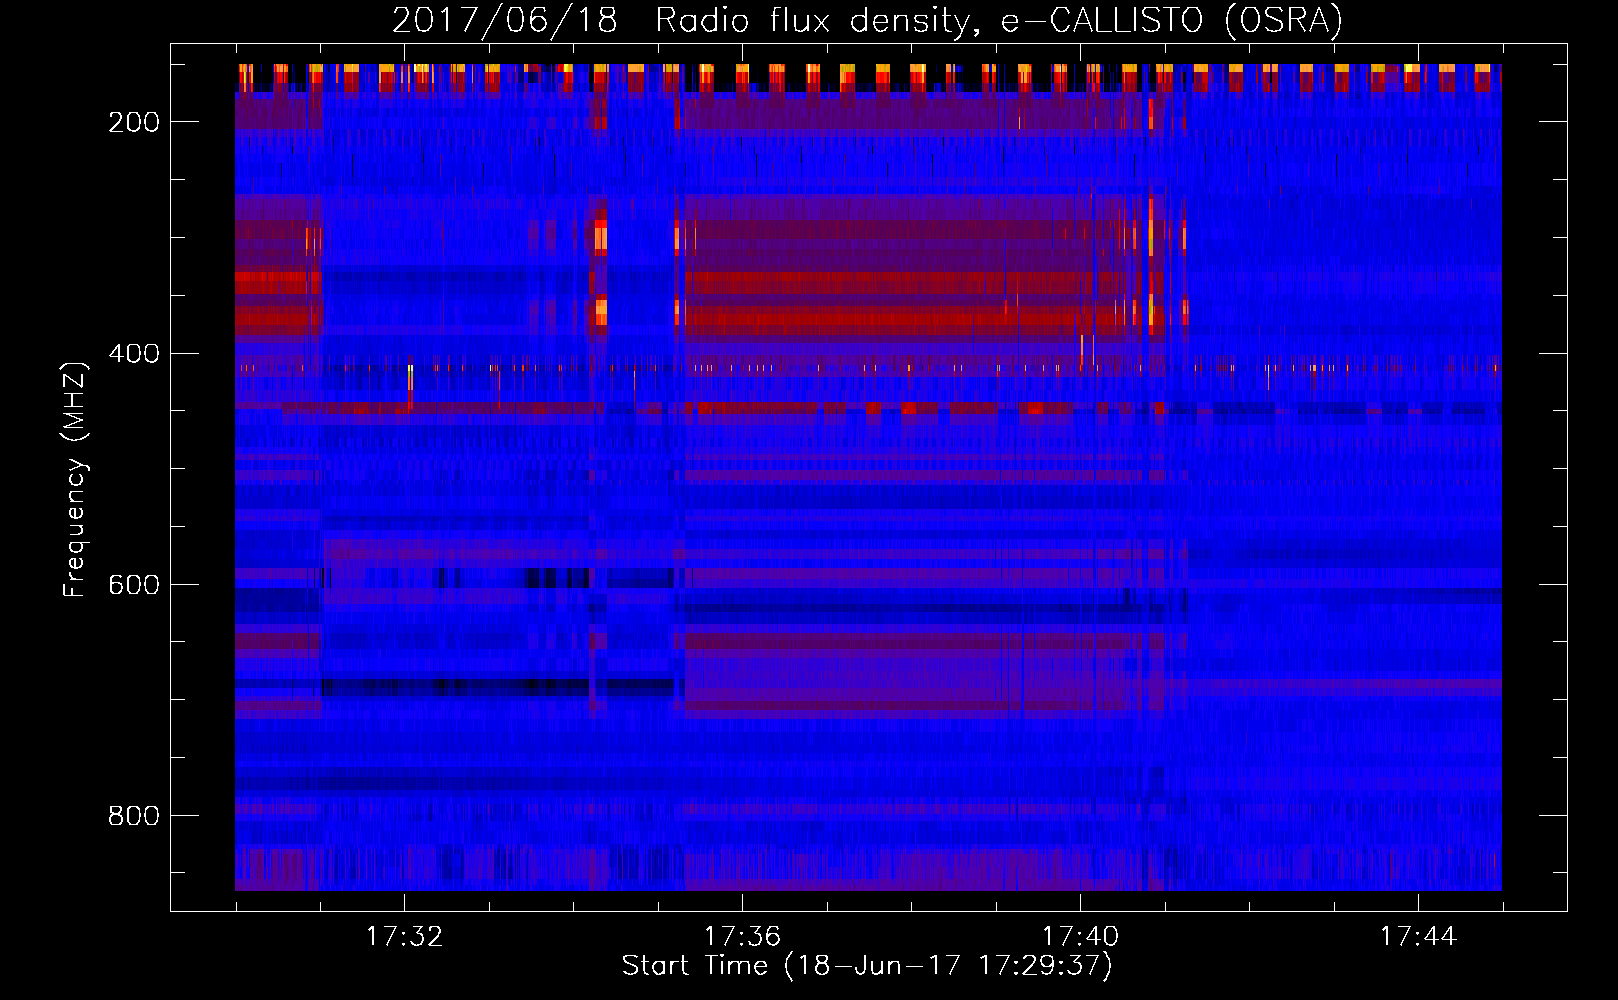Click the 200 frequency tick label
Image resolution: width=1618 pixels, height=1000 pixels.
tap(134, 122)
